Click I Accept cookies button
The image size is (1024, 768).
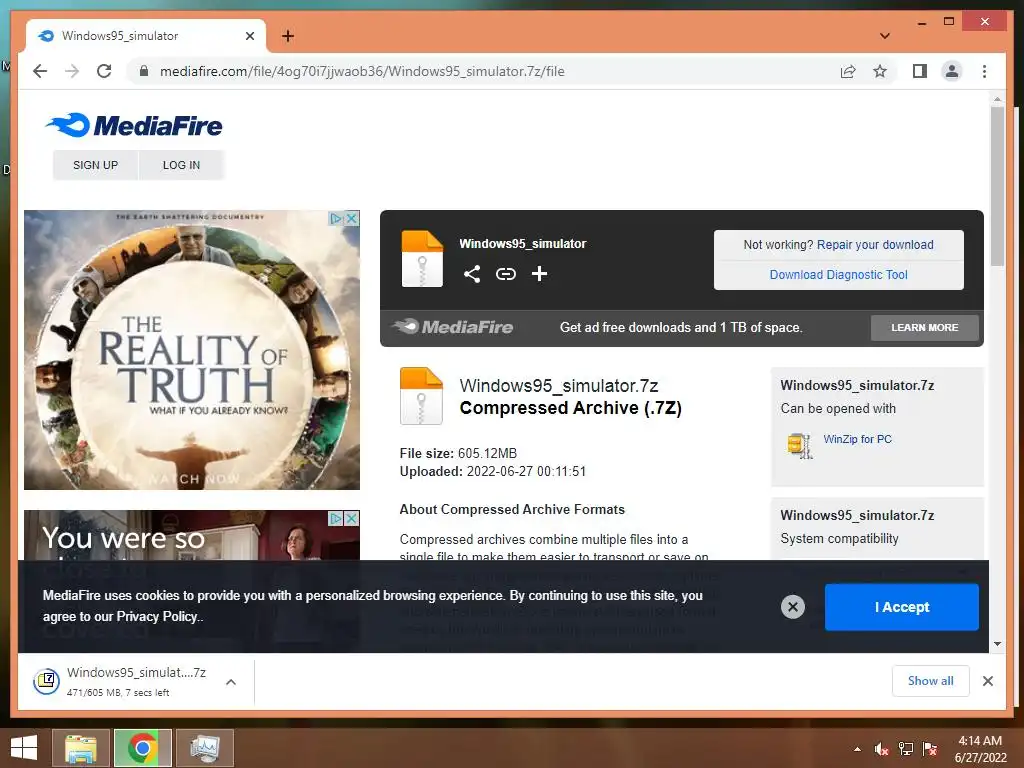(x=901, y=607)
